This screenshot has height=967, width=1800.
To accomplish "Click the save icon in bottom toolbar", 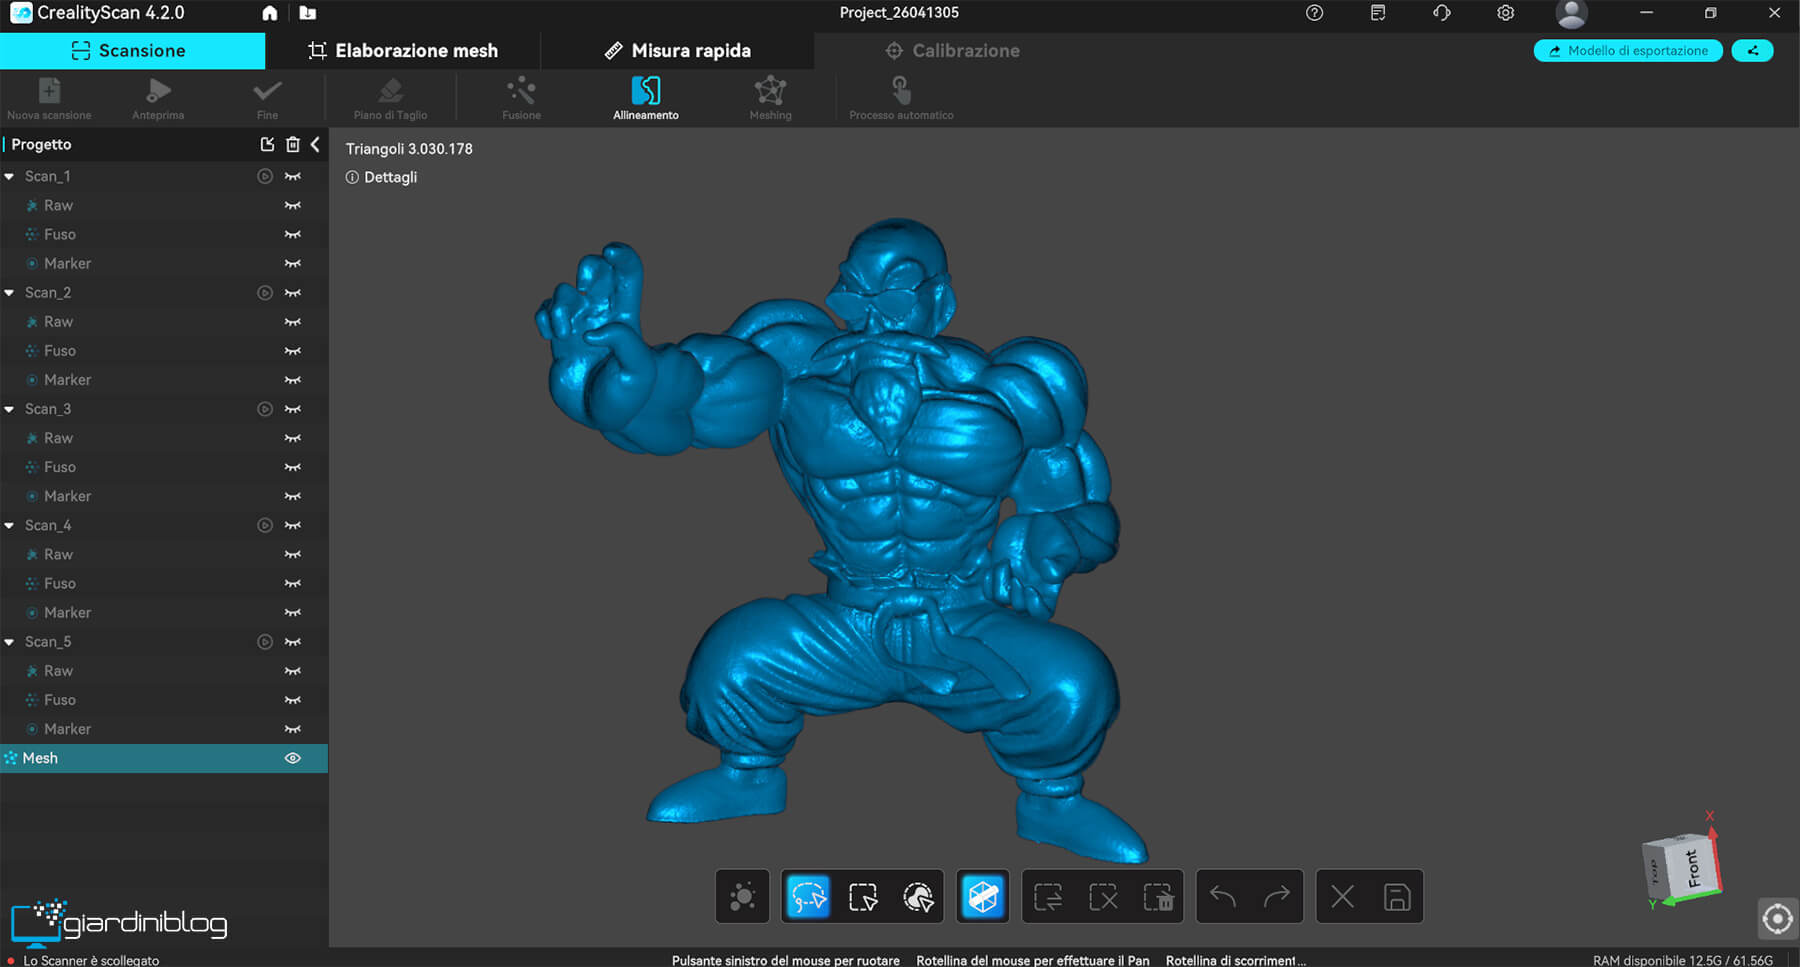I will 1397,896.
